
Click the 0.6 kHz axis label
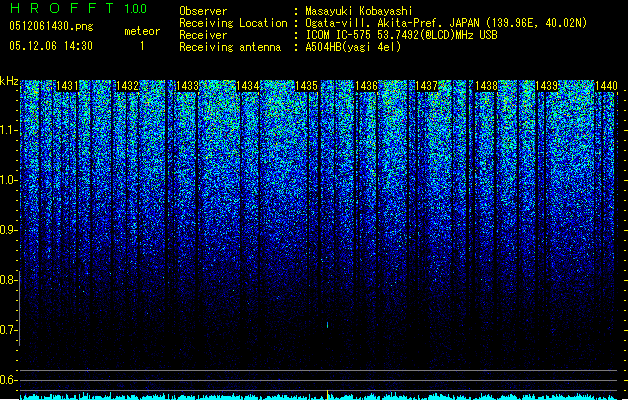click(x=8, y=380)
